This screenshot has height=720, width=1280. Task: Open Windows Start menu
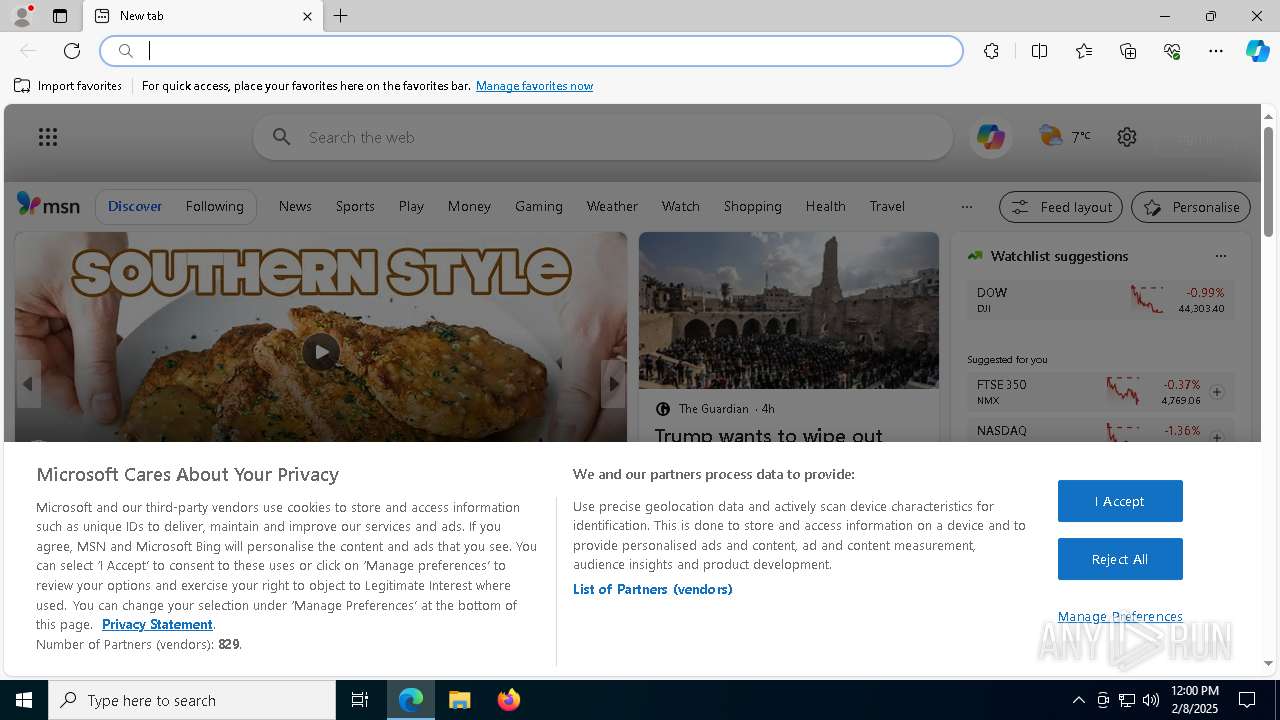[24, 700]
